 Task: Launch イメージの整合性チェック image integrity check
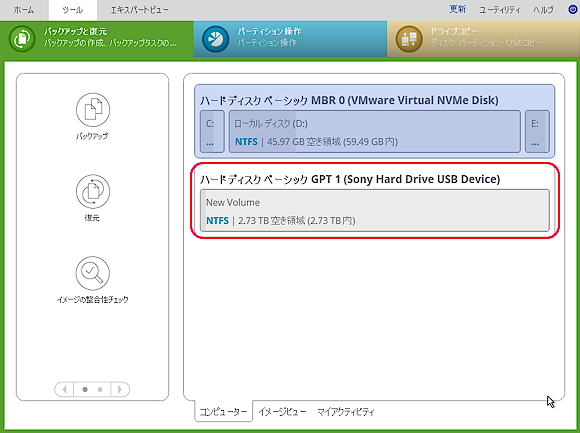pyautogui.click(x=93, y=273)
